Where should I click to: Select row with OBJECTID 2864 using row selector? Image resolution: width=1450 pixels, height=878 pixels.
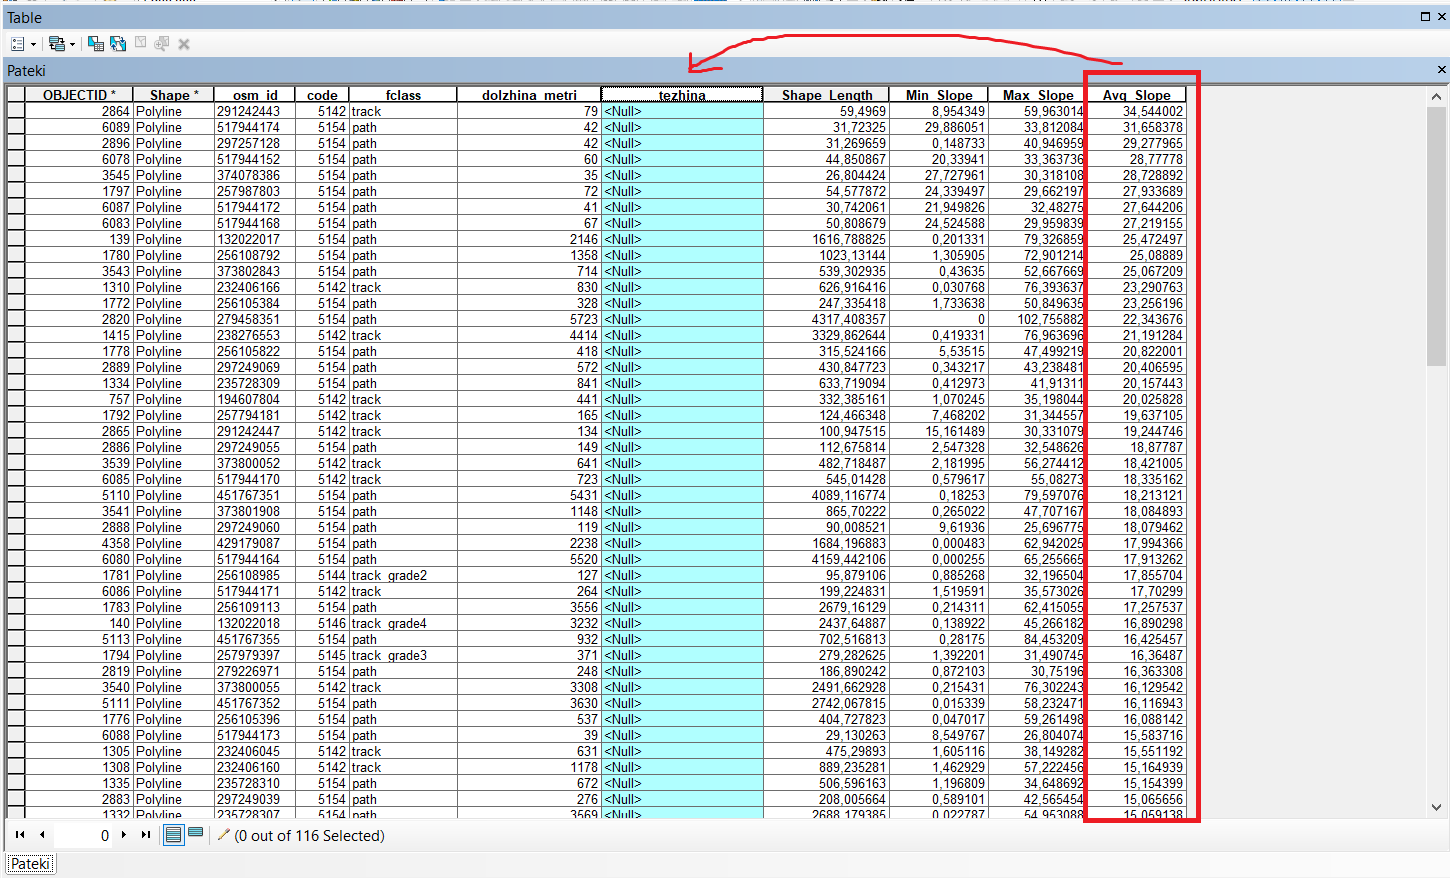click(16, 111)
